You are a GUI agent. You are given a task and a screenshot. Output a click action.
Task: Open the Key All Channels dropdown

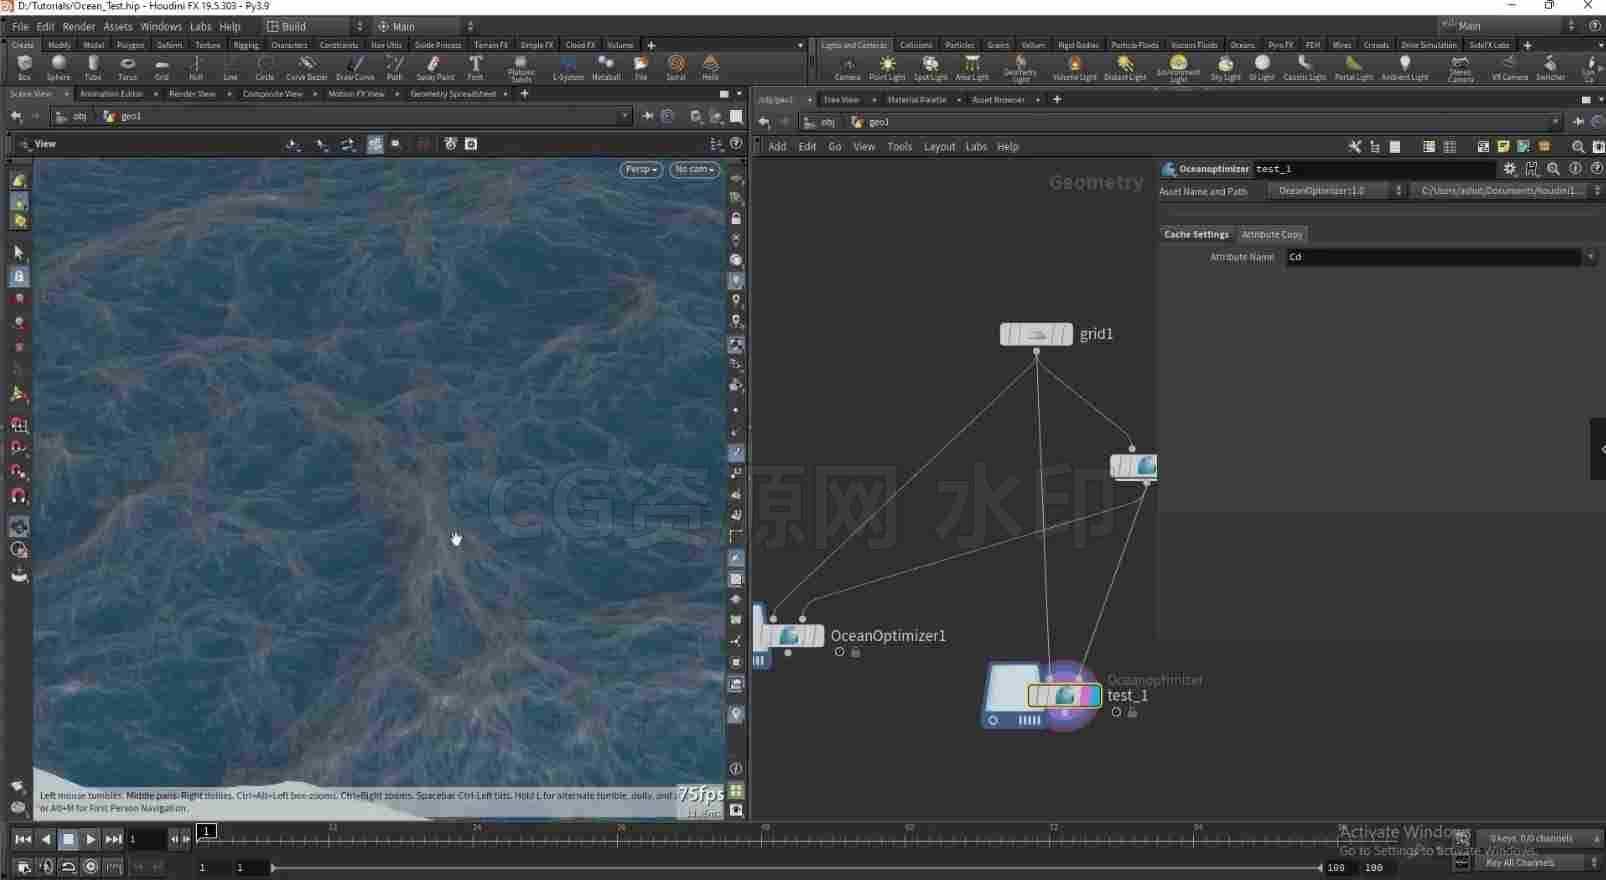click(x=1538, y=862)
